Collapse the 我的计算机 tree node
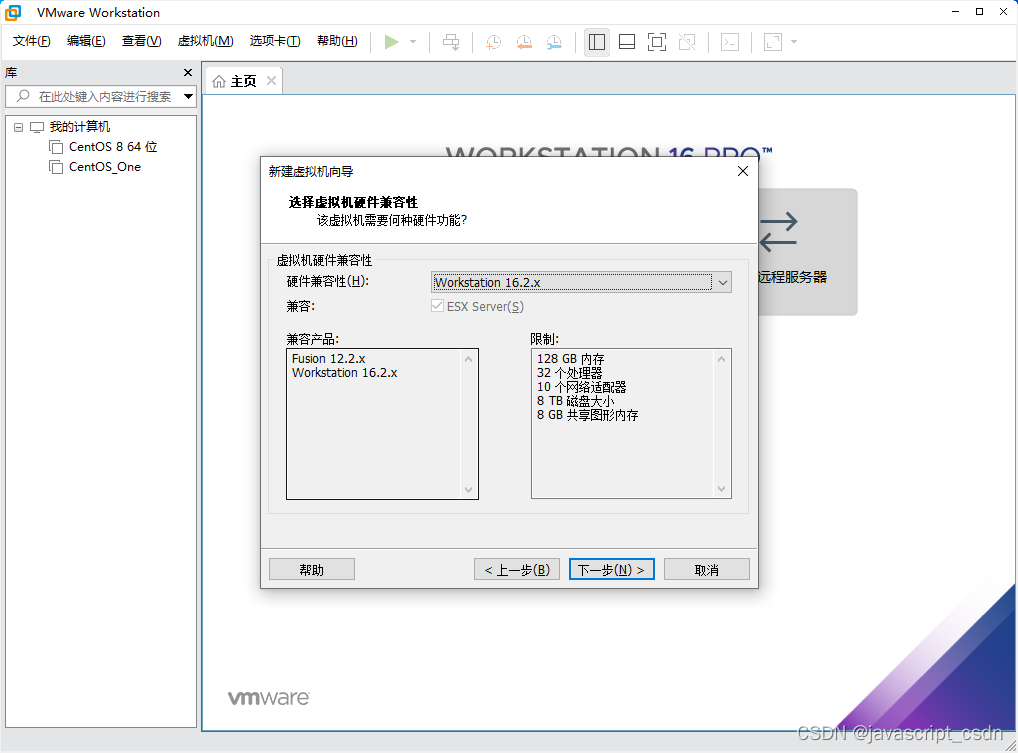The width and height of the screenshot is (1018, 753). [19, 127]
